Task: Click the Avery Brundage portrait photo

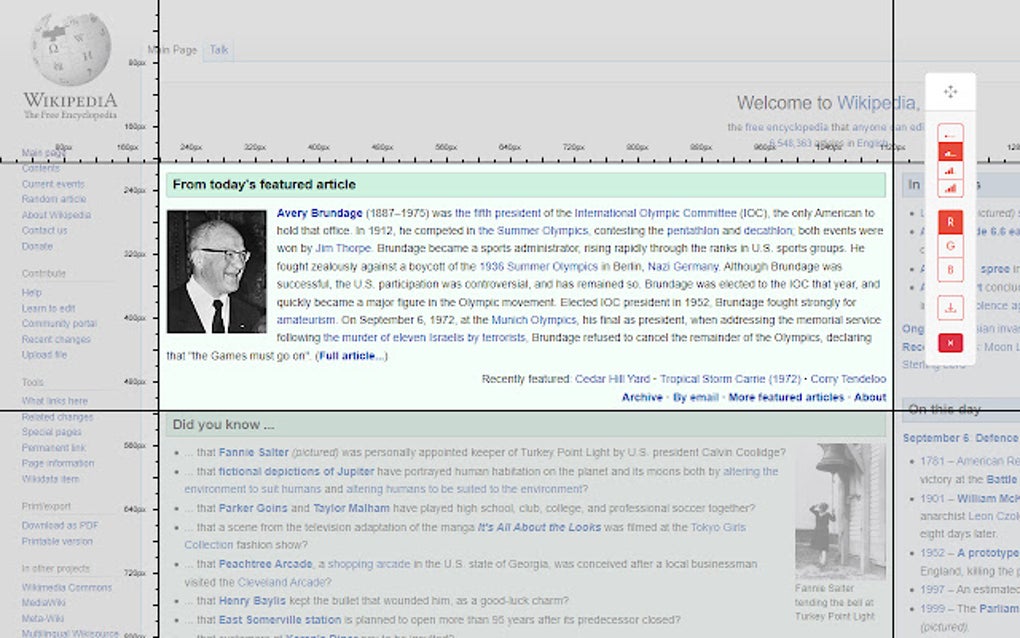Action: [217, 272]
